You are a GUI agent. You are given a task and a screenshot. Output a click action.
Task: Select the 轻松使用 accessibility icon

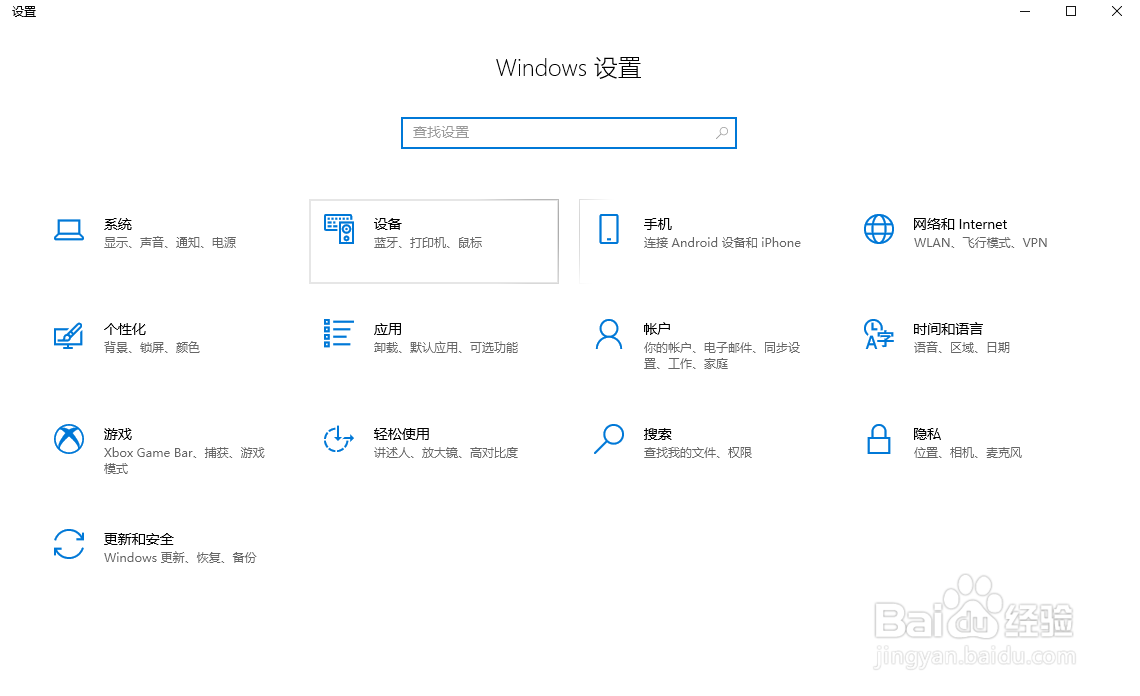[x=337, y=440]
